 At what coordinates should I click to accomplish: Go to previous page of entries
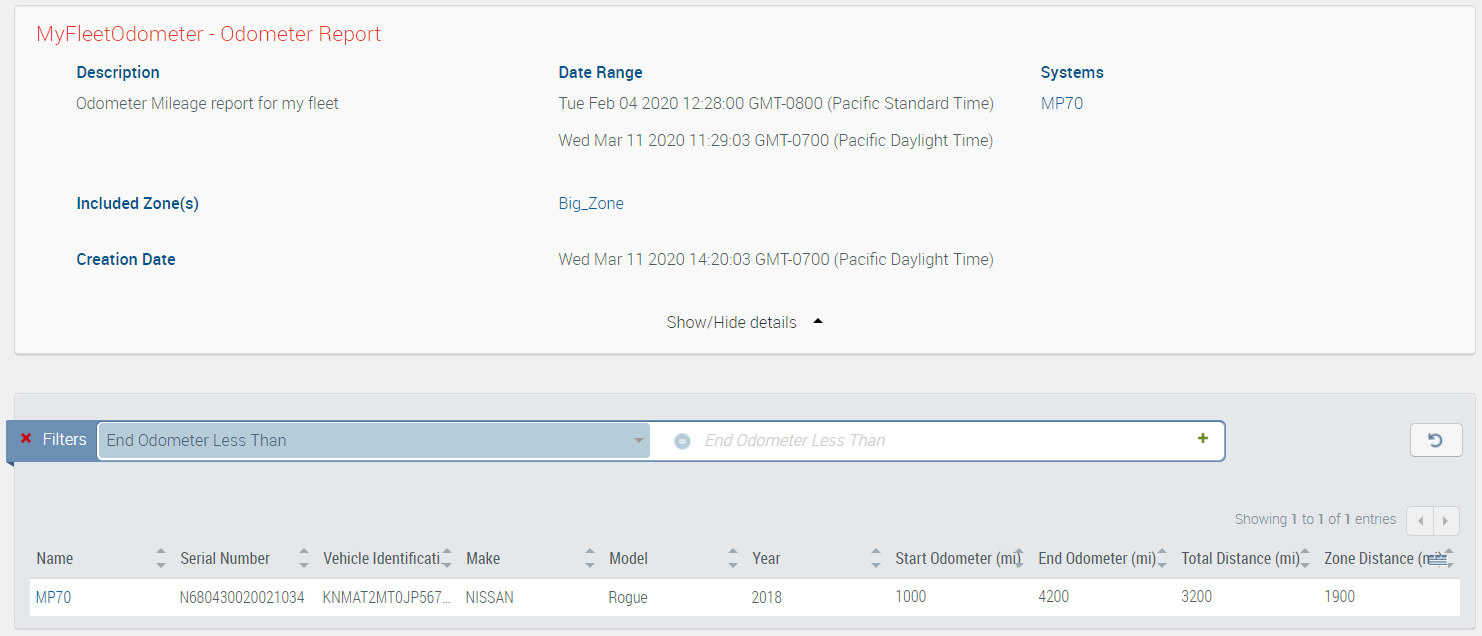1420,521
